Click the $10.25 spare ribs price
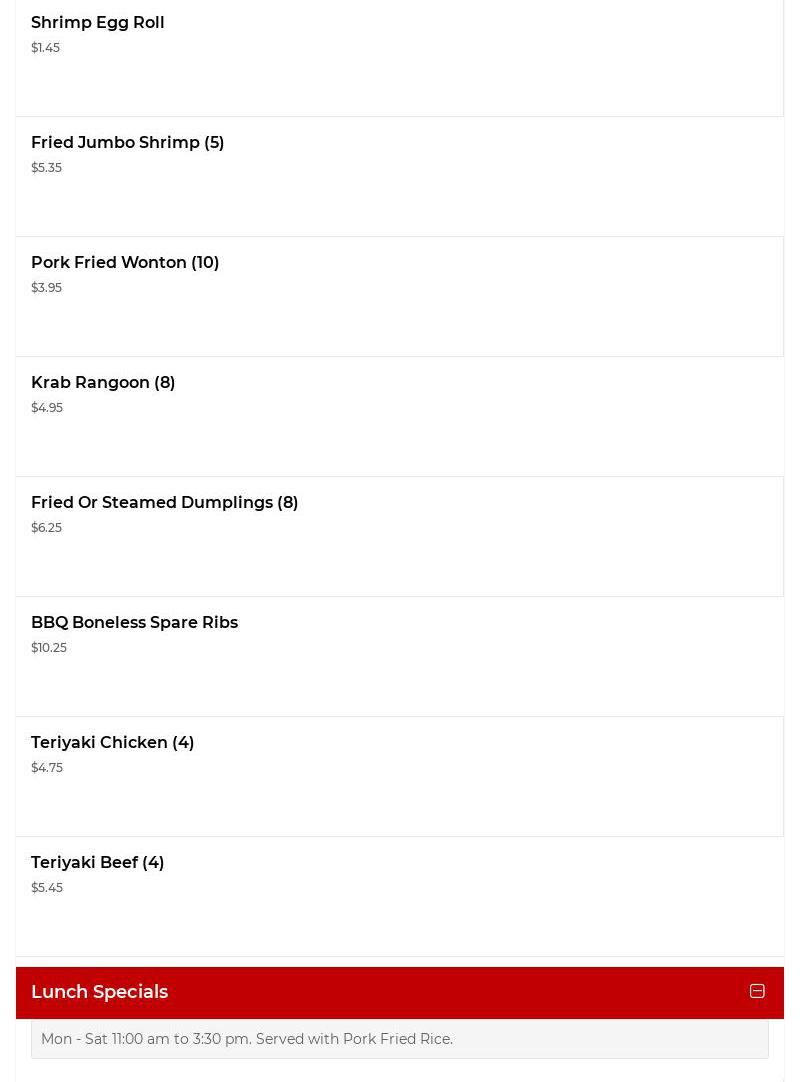 click(49, 647)
